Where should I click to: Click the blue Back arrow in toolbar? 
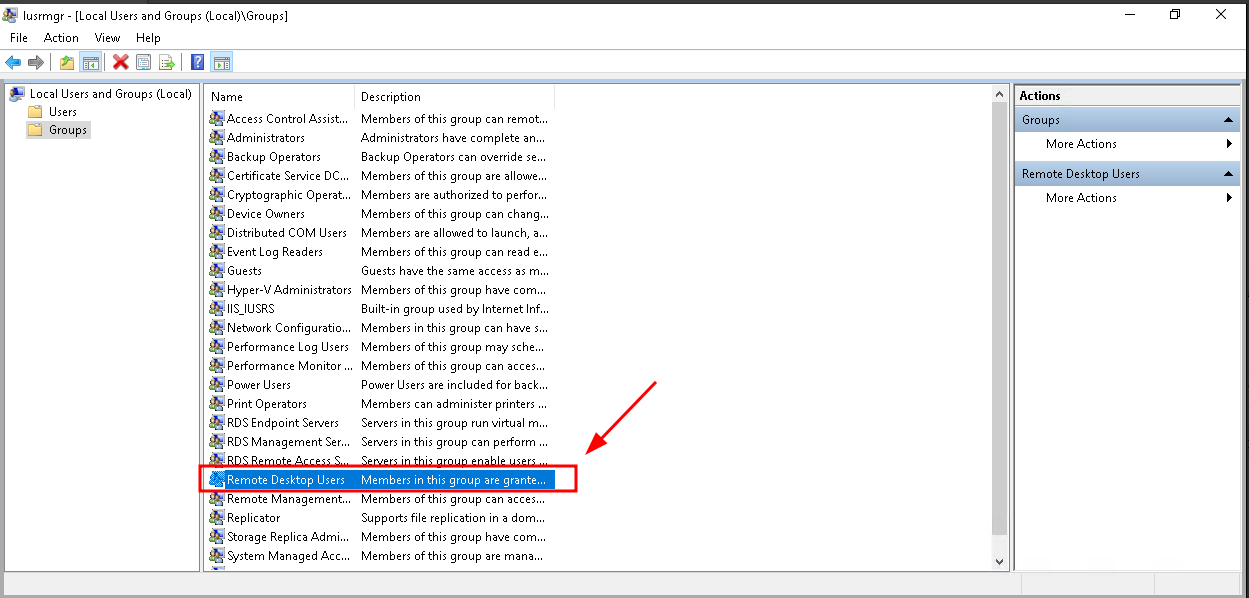click(x=13, y=63)
